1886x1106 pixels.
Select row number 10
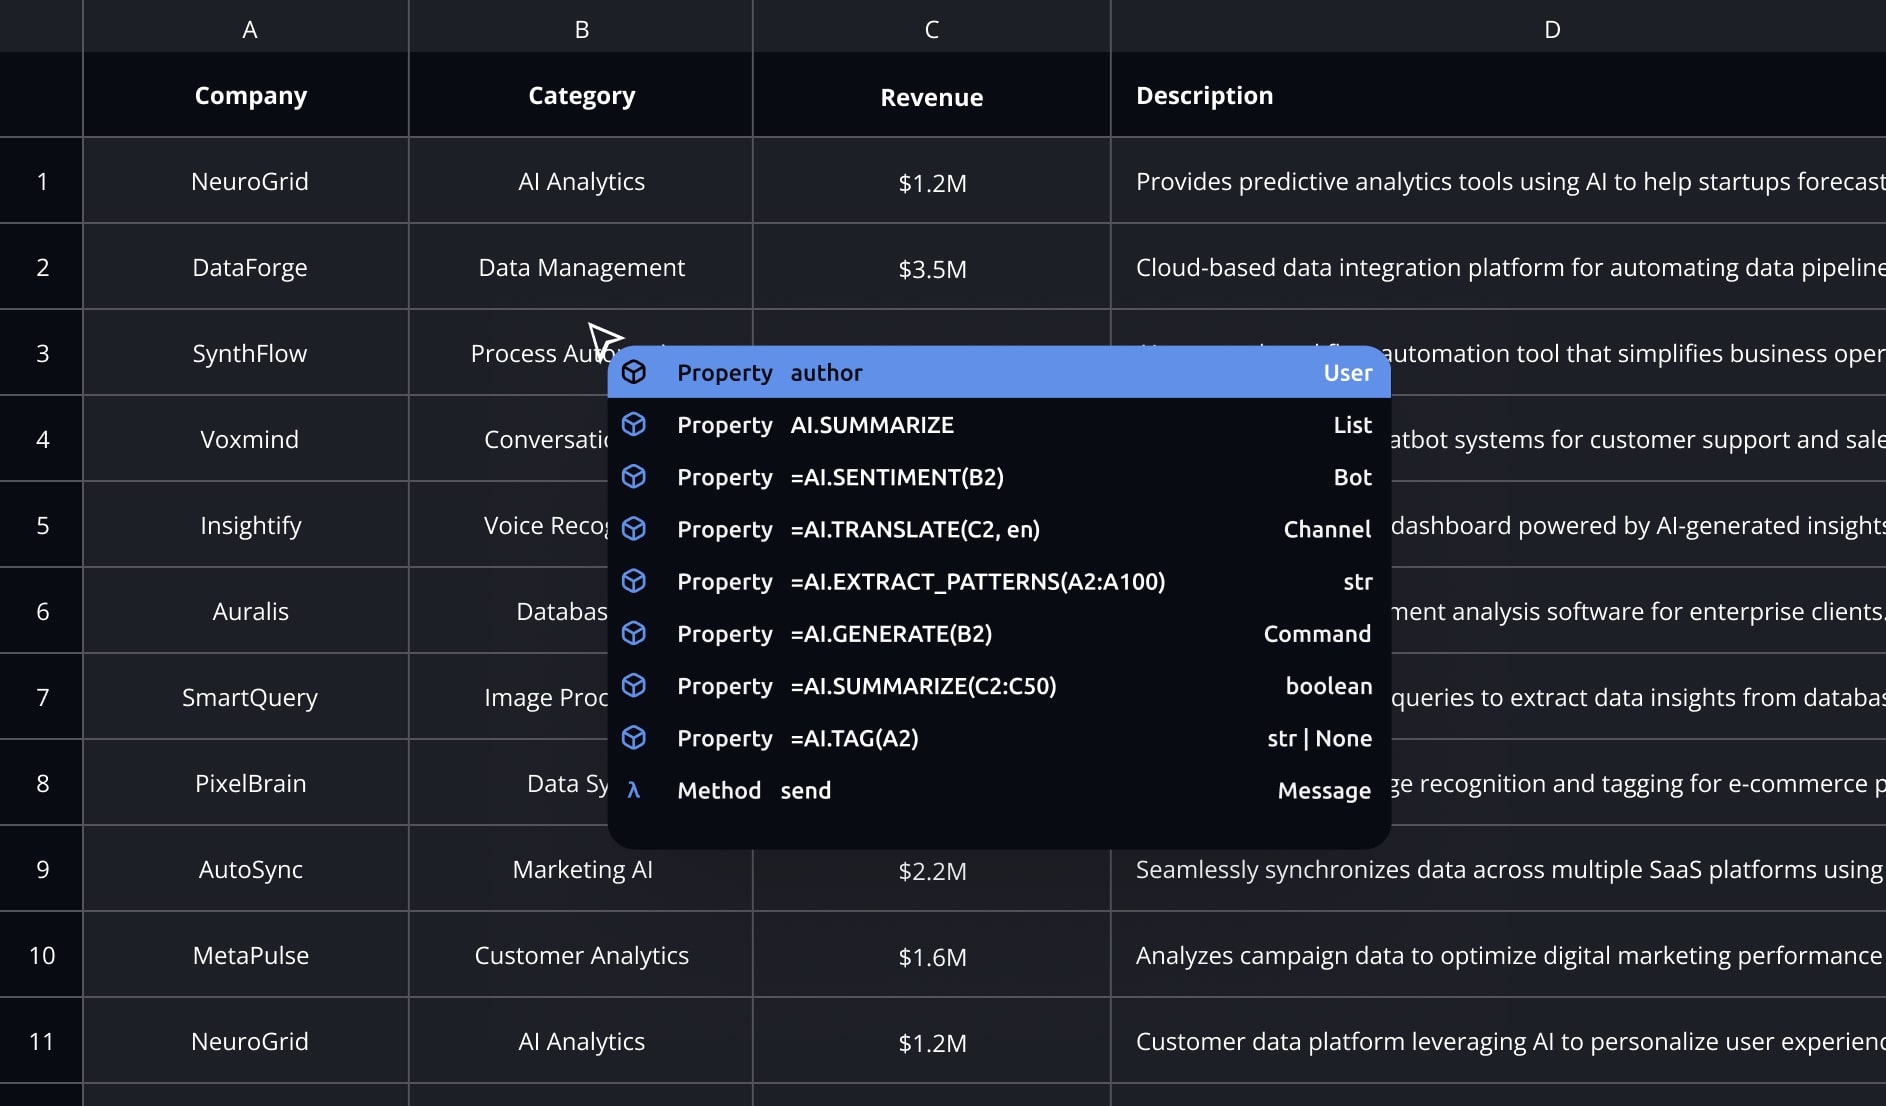(41, 954)
